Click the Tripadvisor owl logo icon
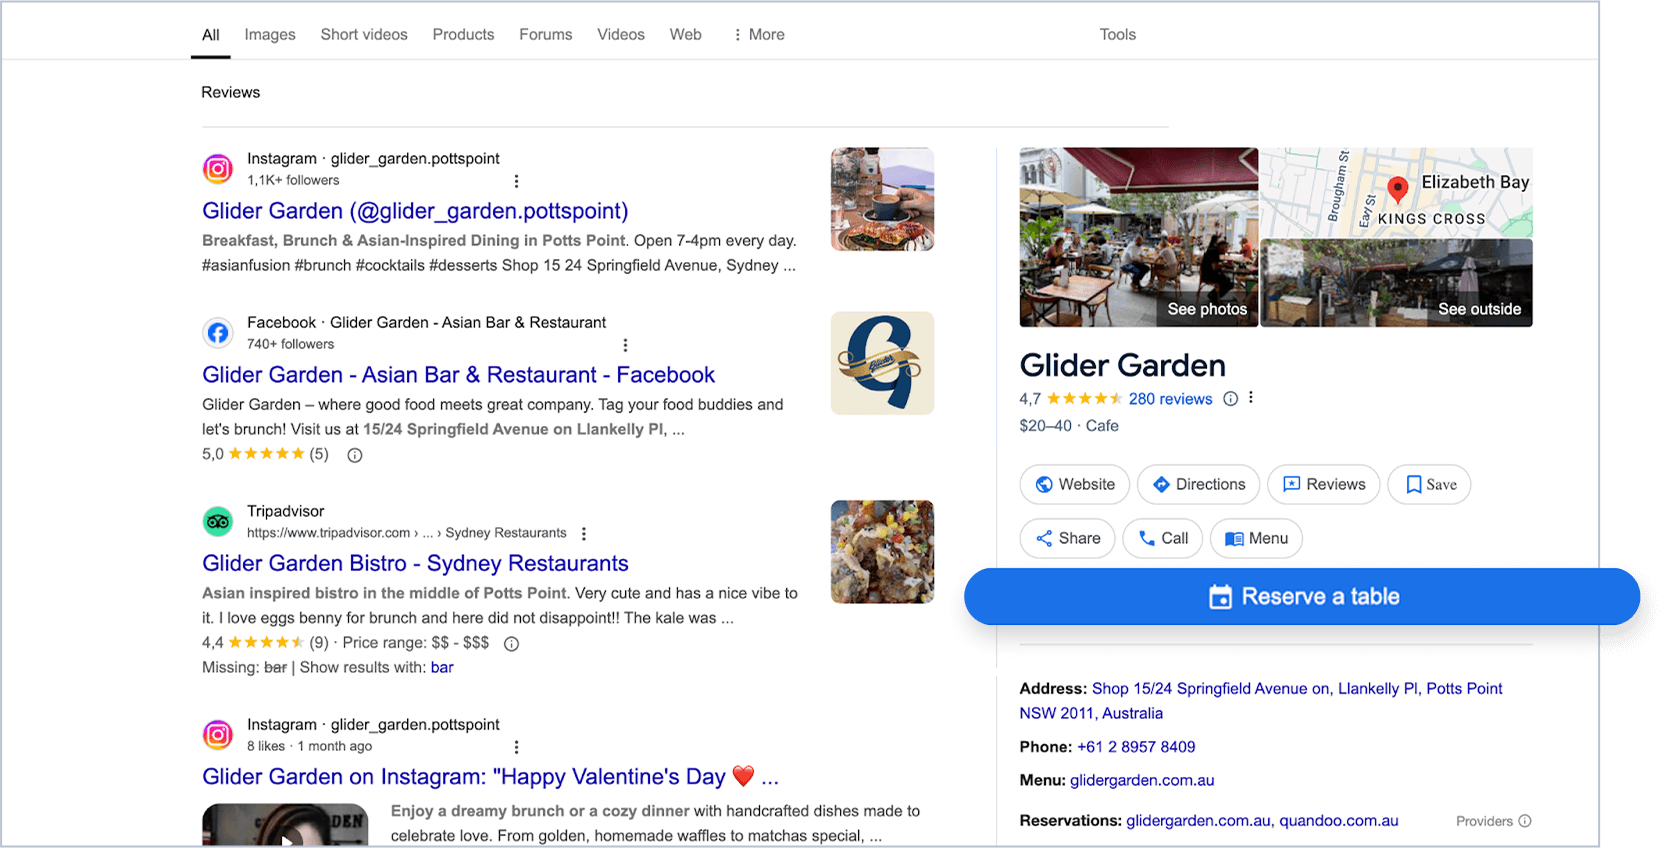The width and height of the screenshot is (1668, 848). pyautogui.click(x=218, y=521)
